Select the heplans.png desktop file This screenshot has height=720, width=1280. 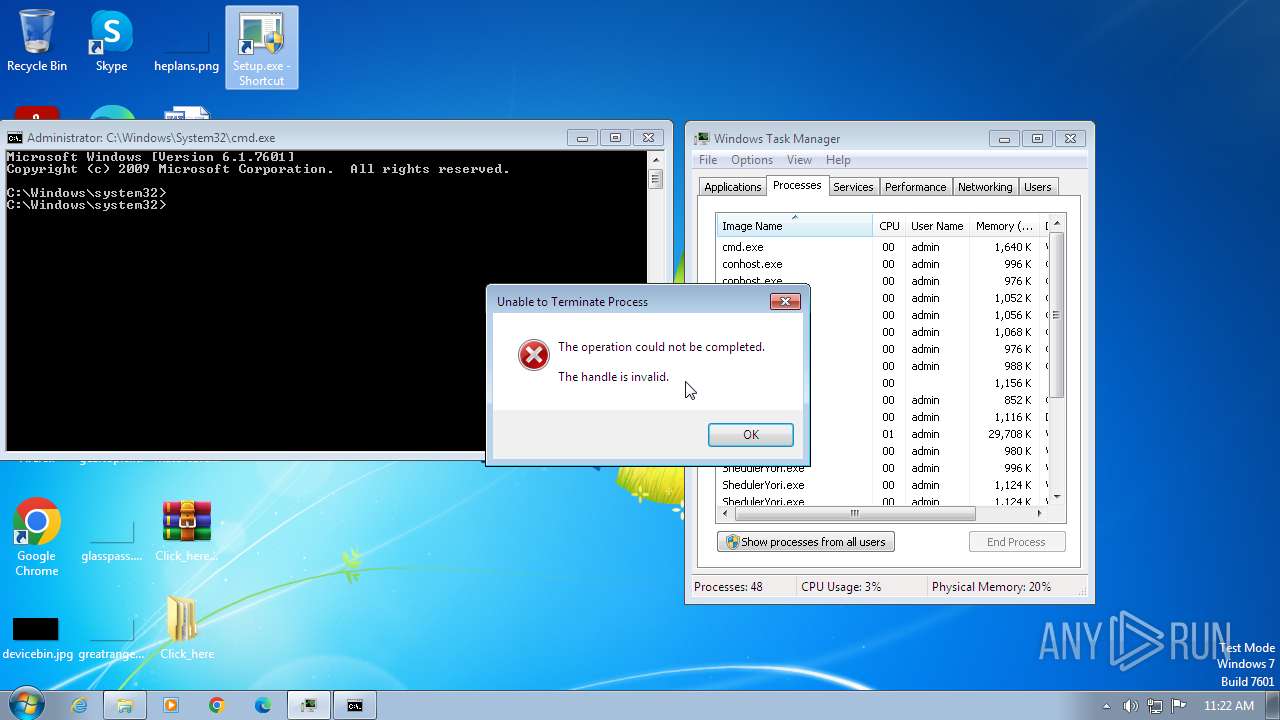[186, 47]
